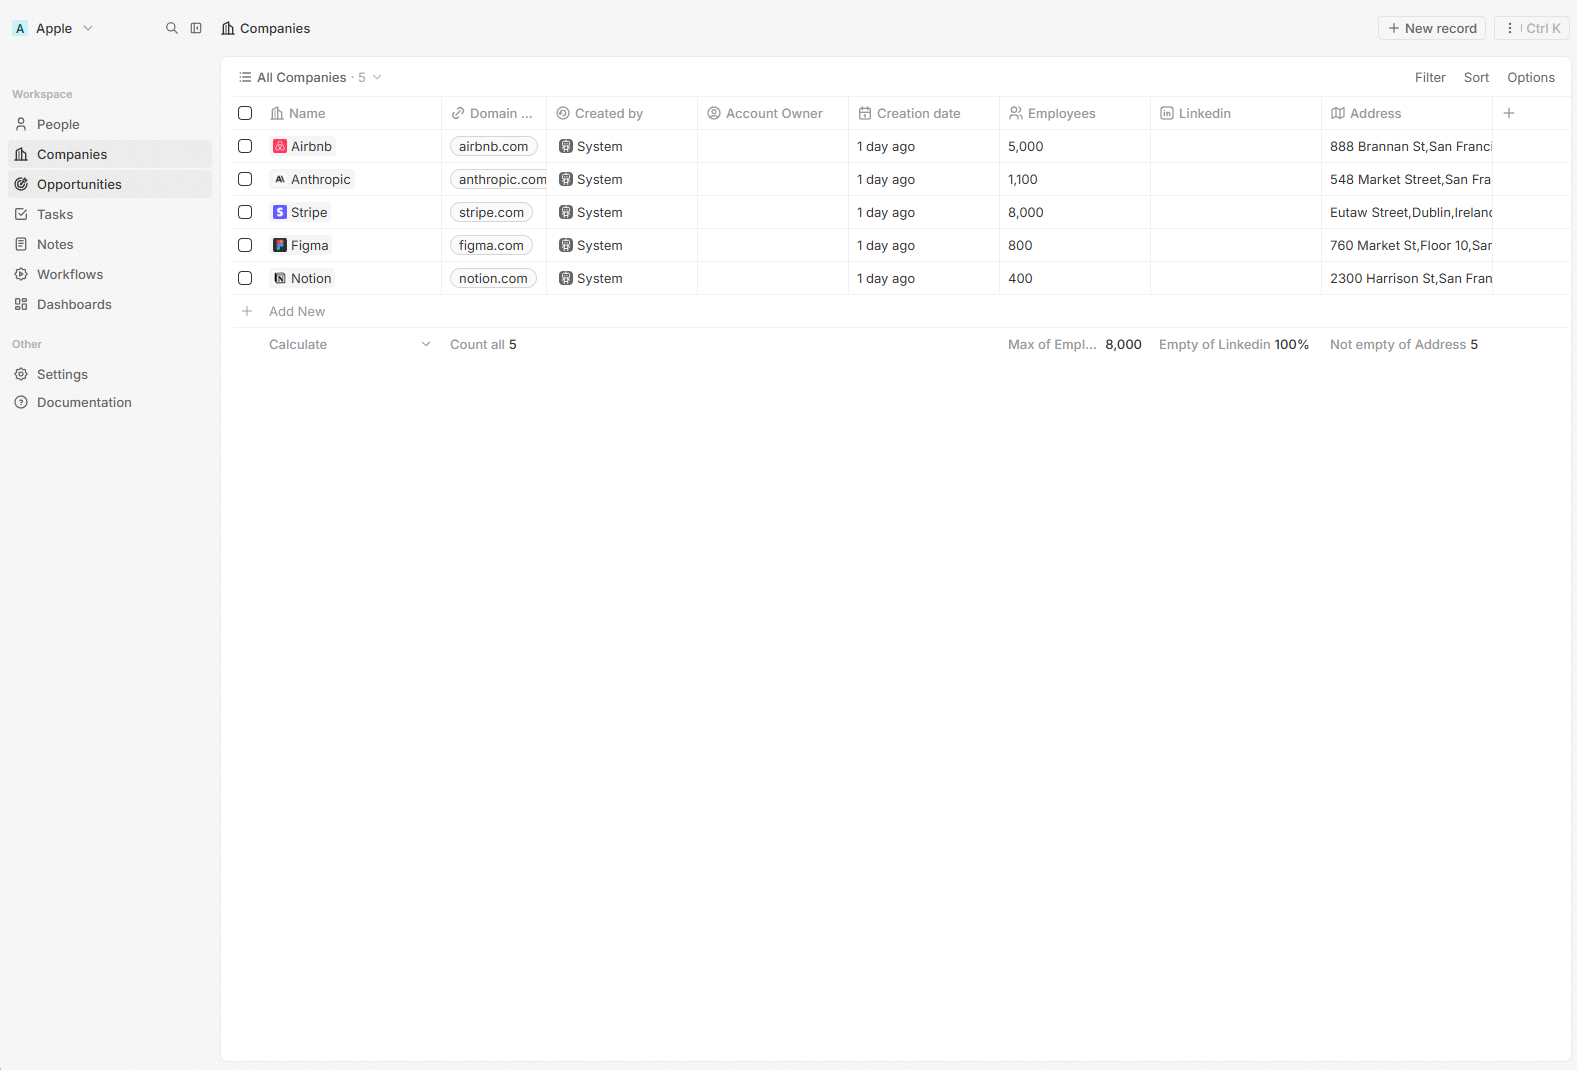Open the Ctrl K command menu button
The image size is (1577, 1070).
pos(1532,28)
